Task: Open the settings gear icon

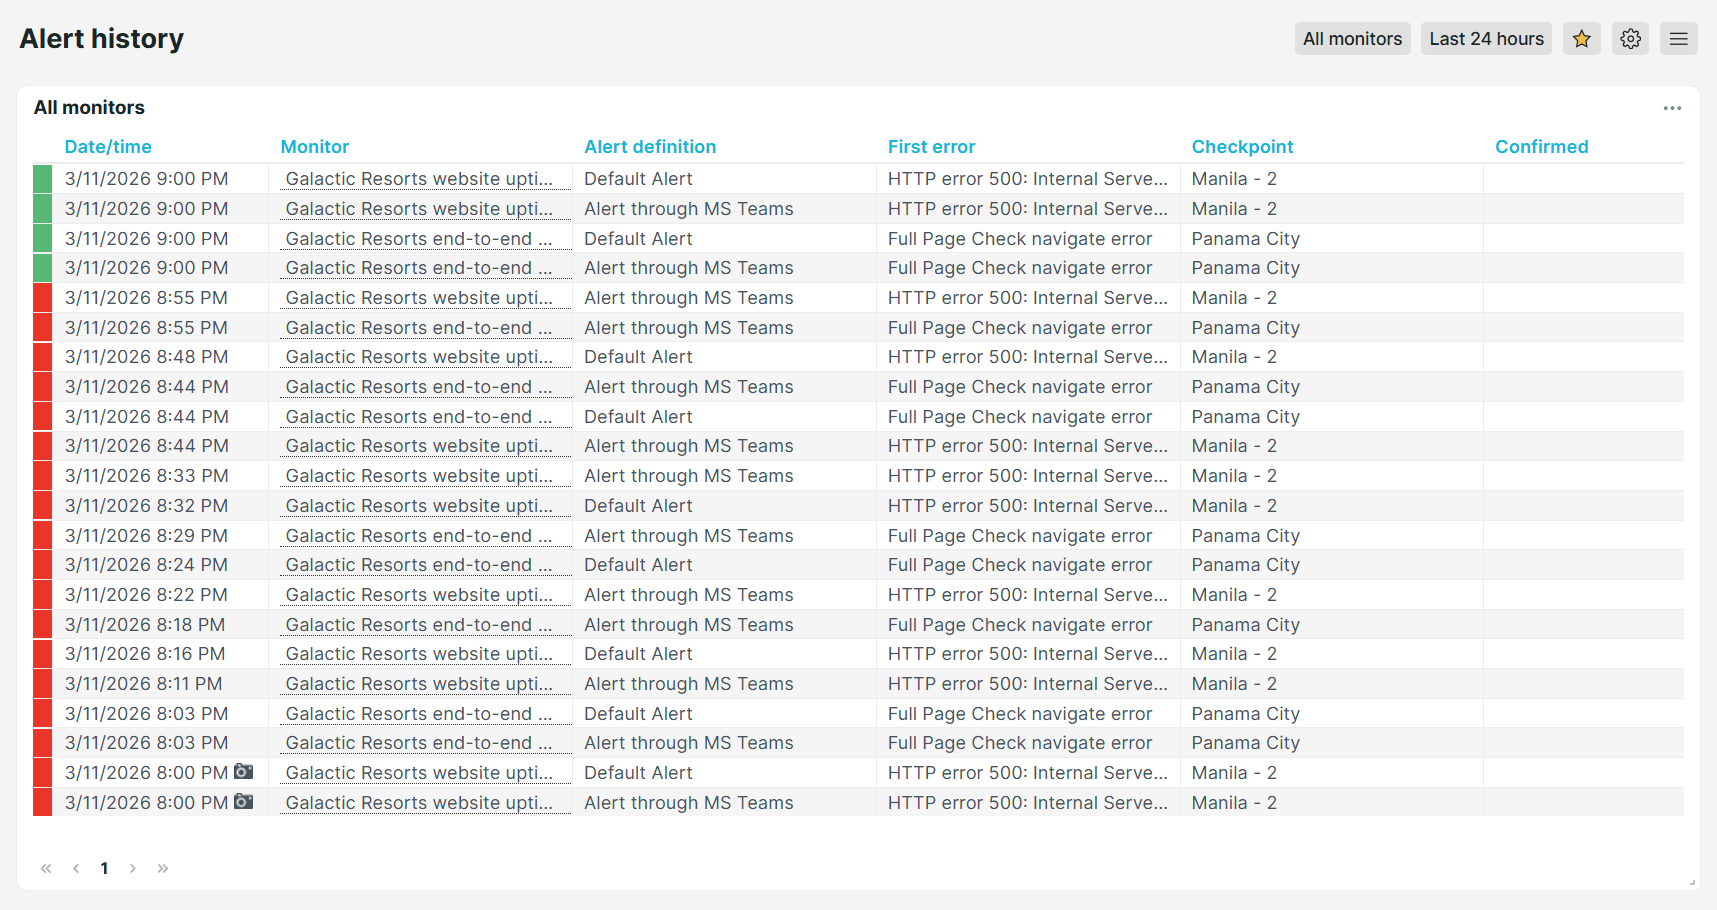Action: [1630, 38]
